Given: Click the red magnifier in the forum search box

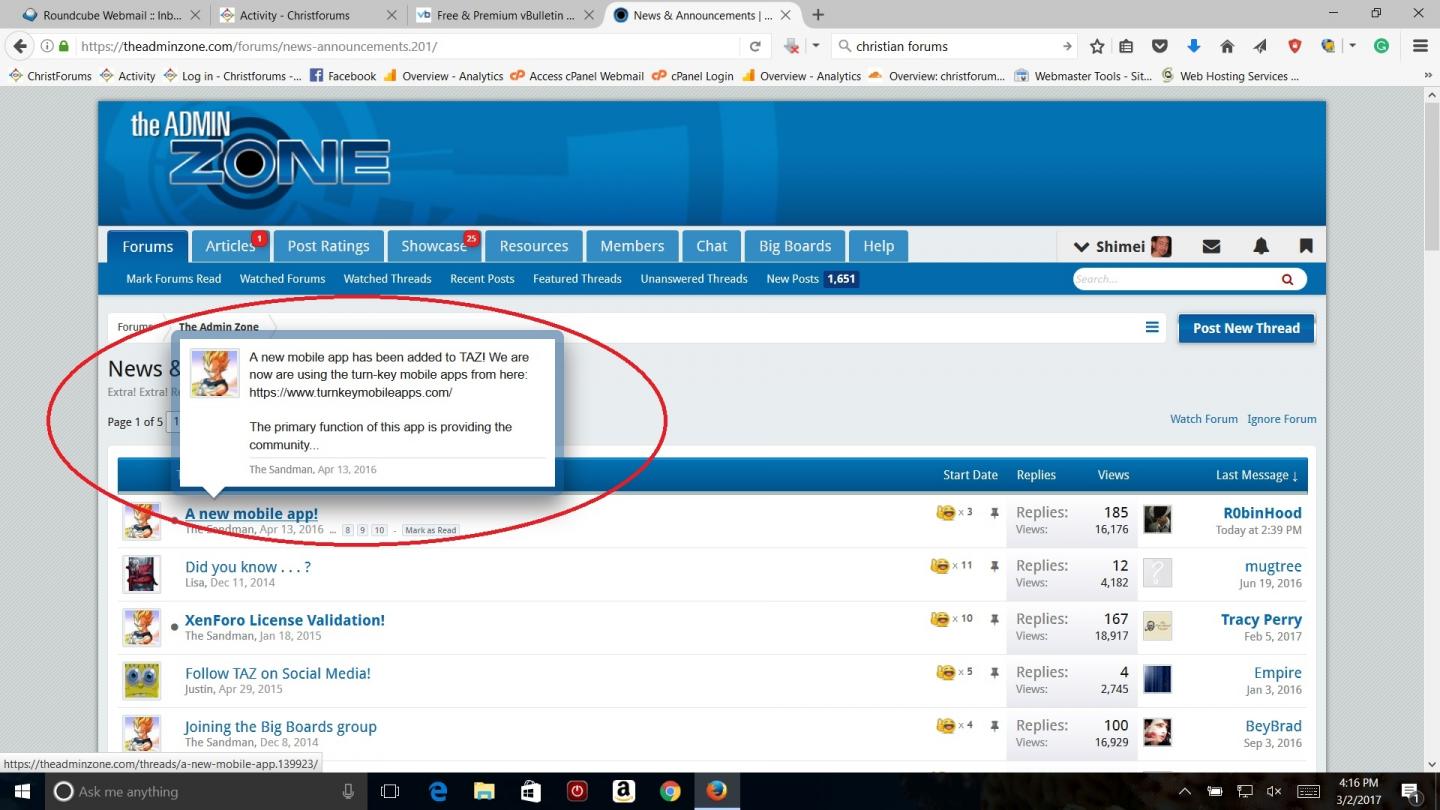Looking at the screenshot, I should (1288, 279).
